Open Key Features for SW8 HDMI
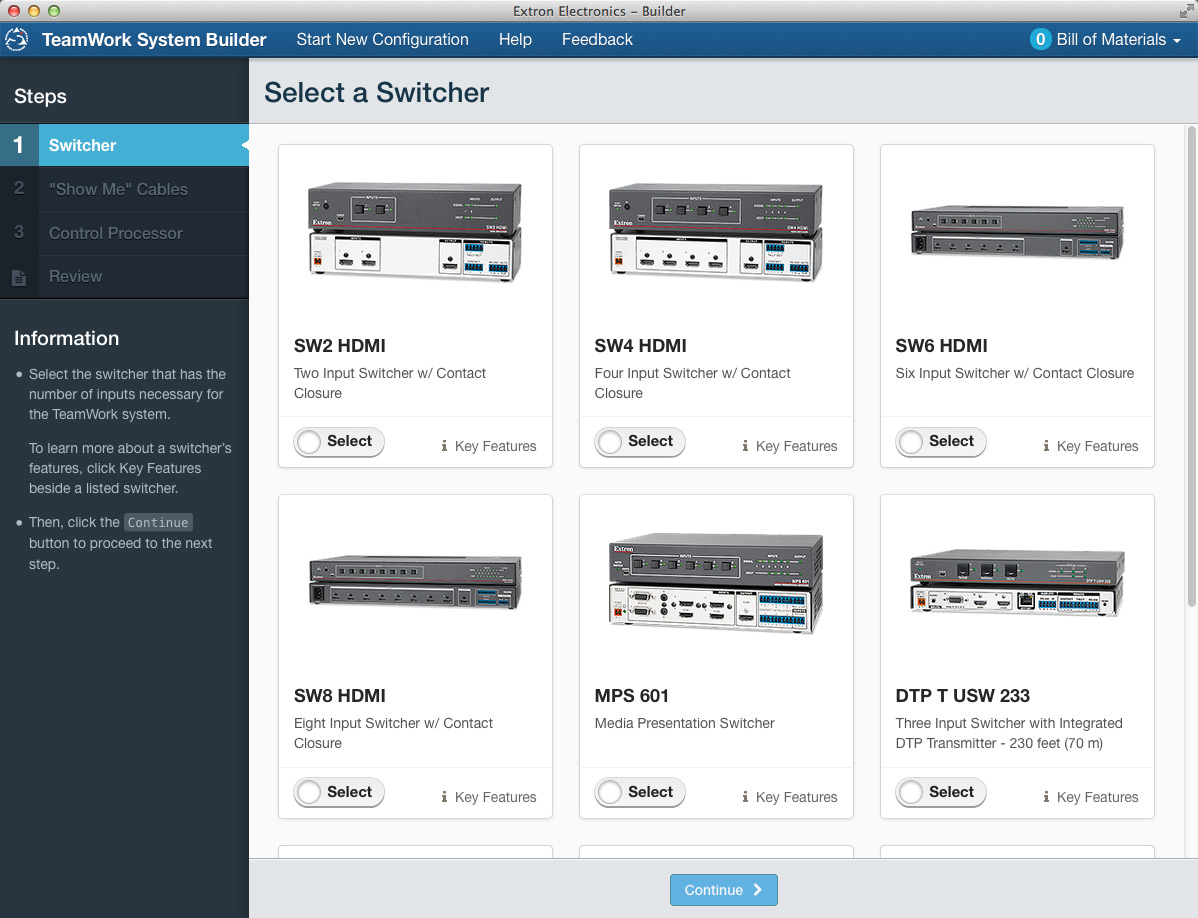The image size is (1198, 918). tap(488, 797)
